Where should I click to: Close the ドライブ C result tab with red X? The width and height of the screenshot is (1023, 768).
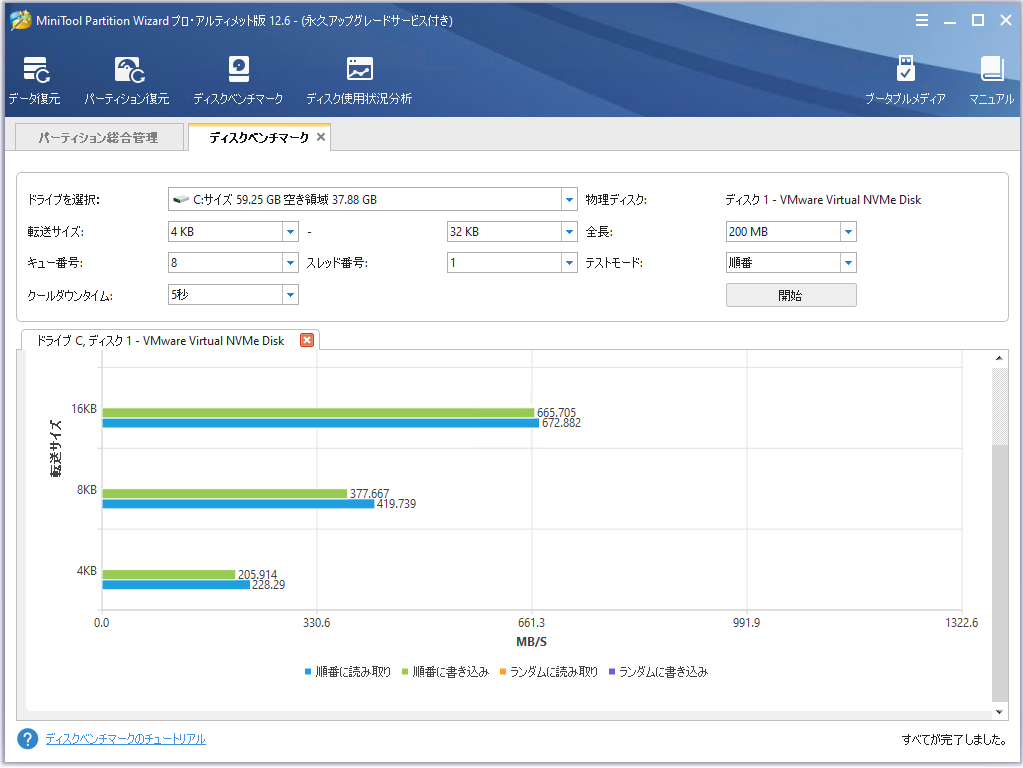(x=307, y=340)
